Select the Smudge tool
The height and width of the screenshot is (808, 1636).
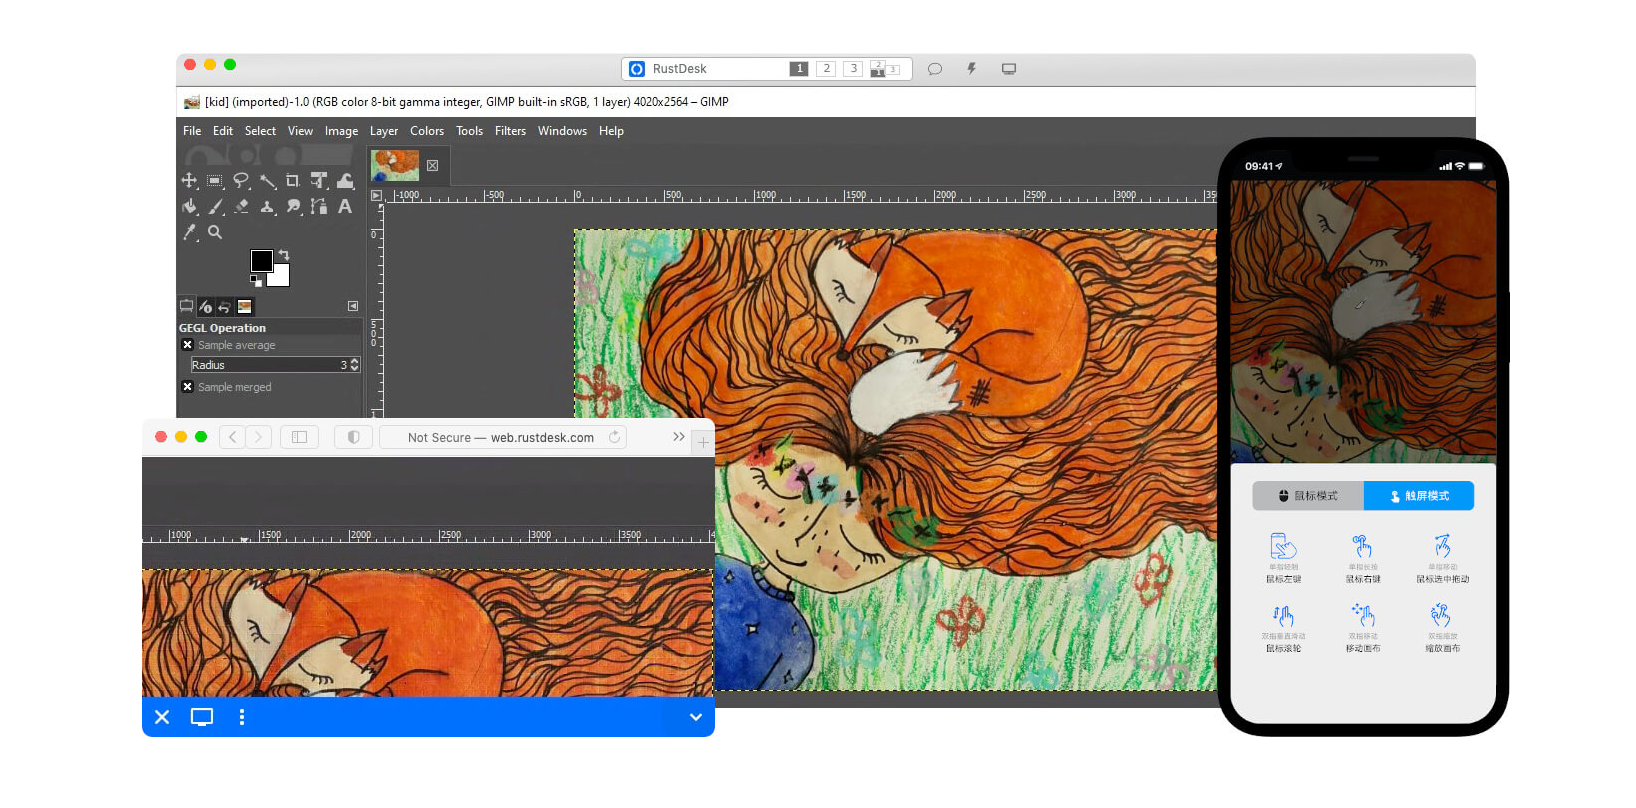[x=293, y=206]
